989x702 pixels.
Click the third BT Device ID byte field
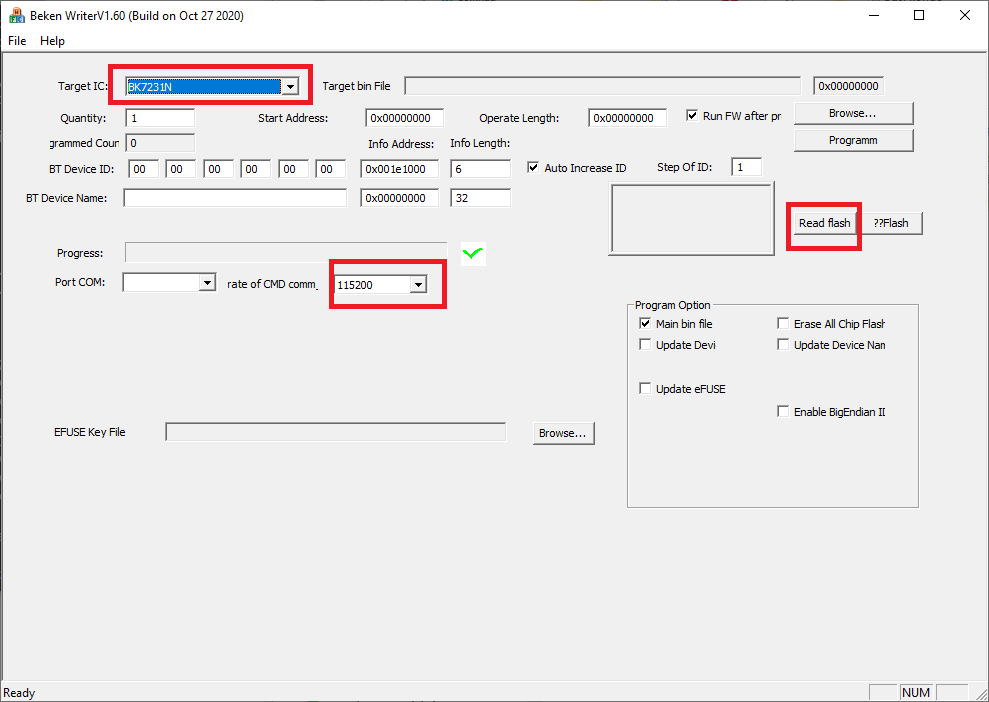click(218, 169)
